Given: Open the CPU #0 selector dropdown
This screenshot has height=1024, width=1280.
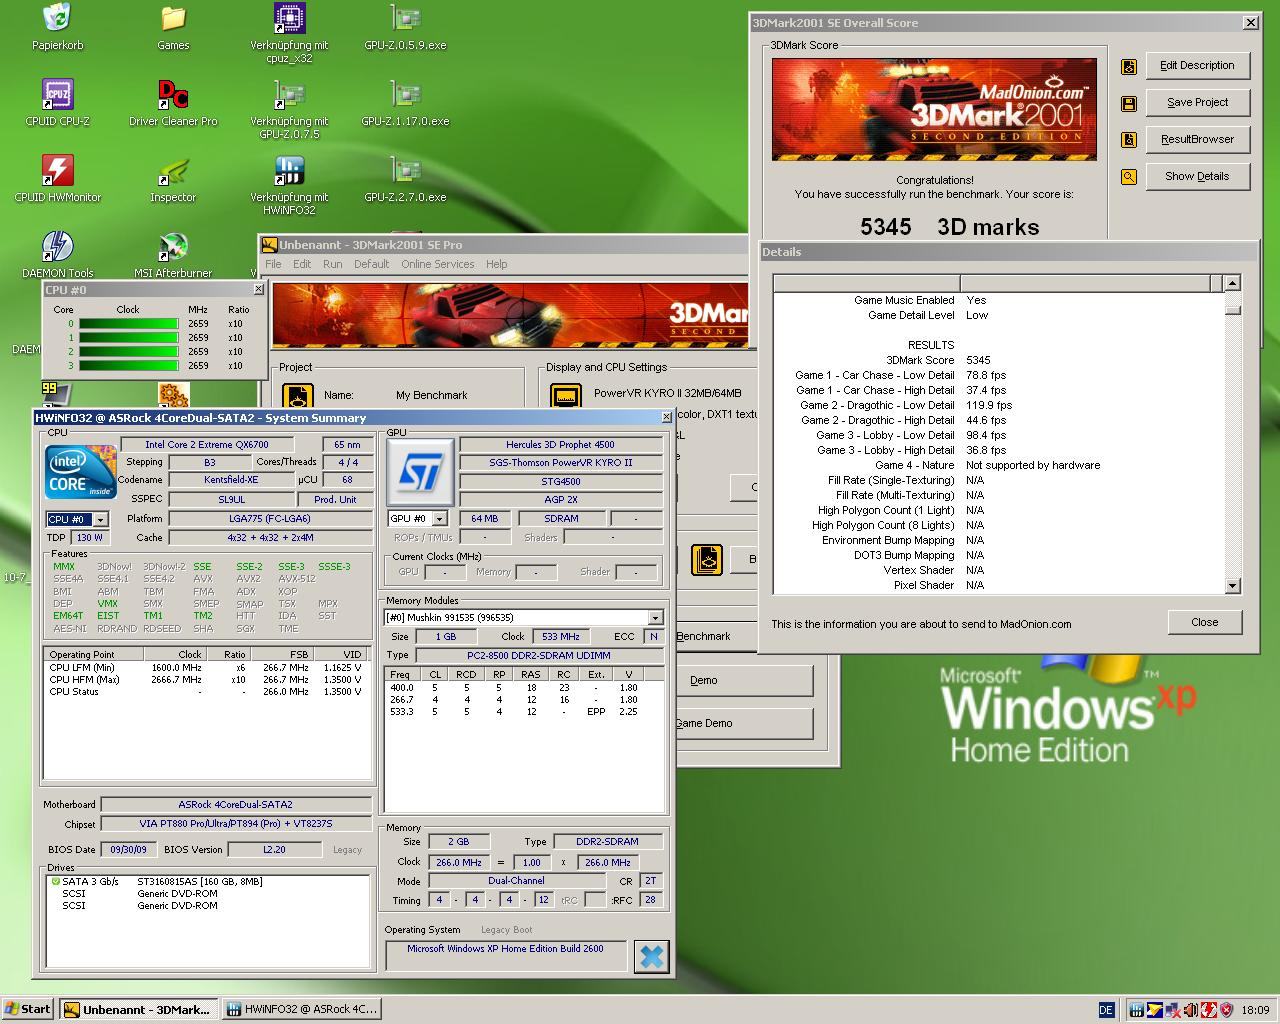Looking at the screenshot, I should coord(100,520).
